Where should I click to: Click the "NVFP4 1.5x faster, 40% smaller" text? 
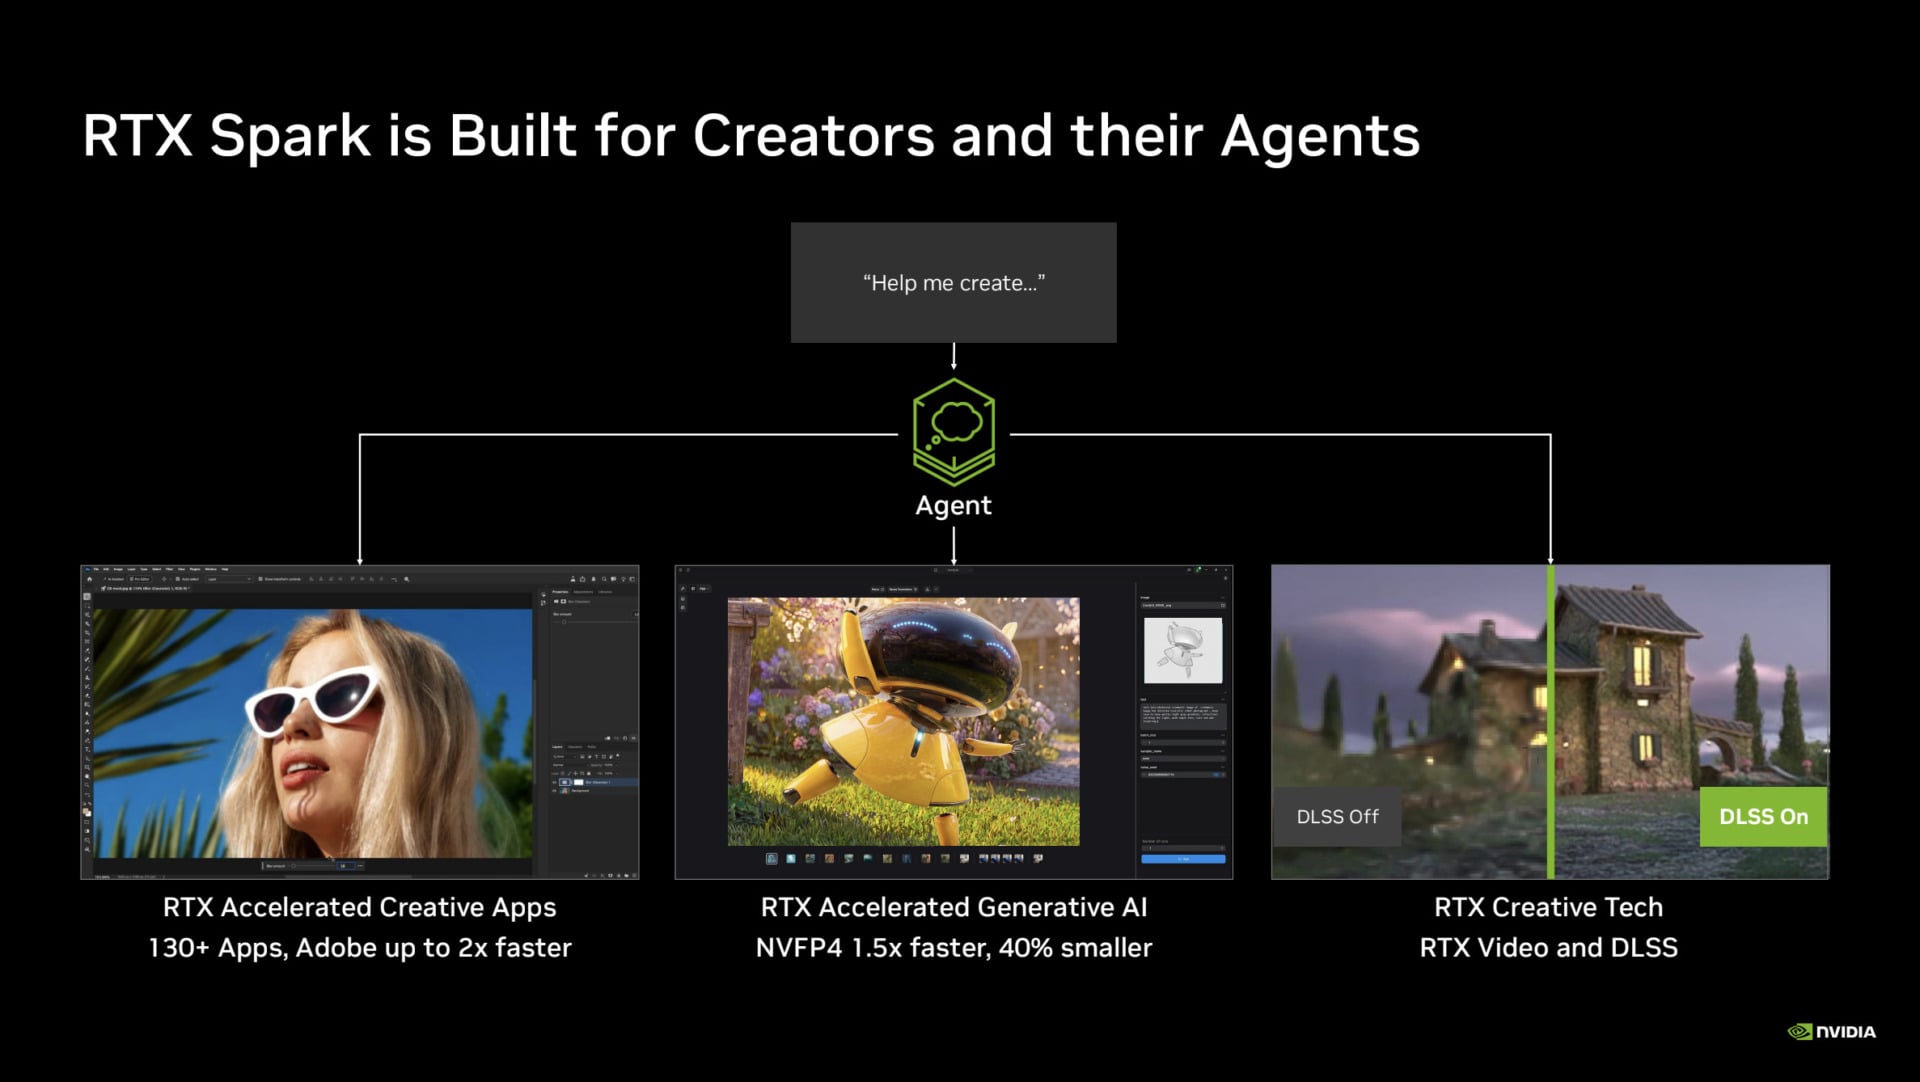953,947
